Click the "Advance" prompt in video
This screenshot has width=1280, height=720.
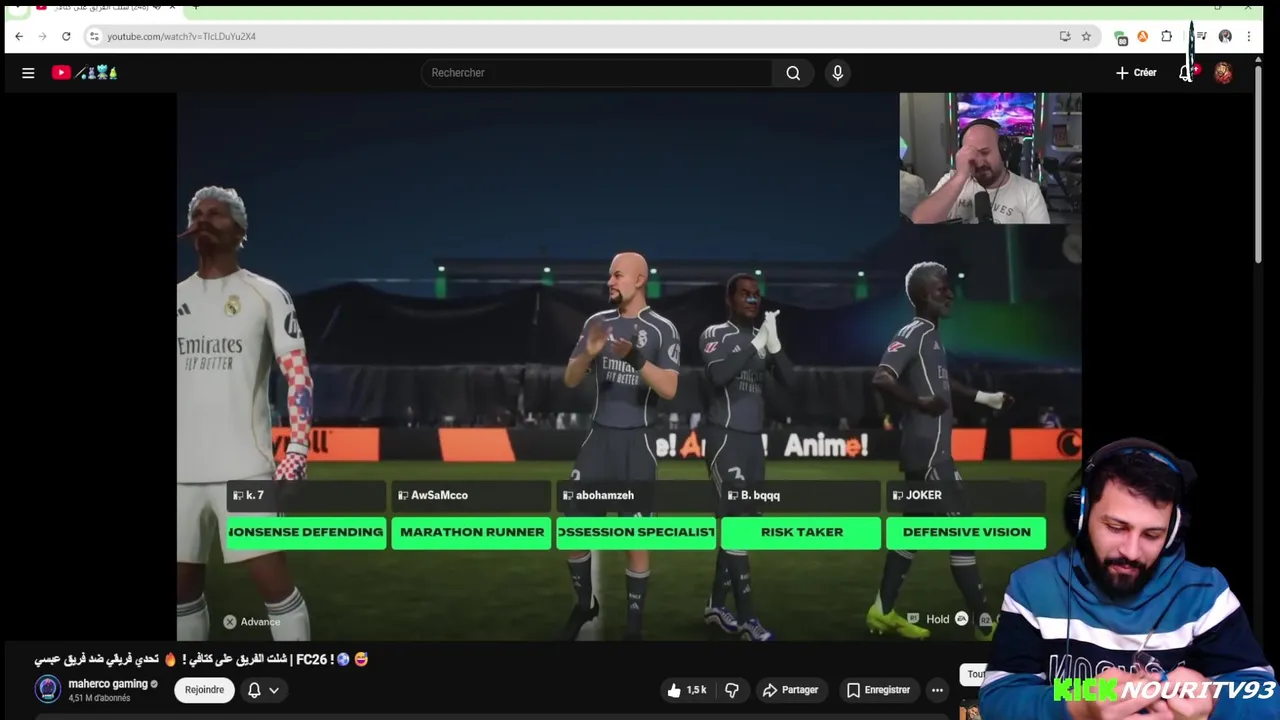click(252, 622)
